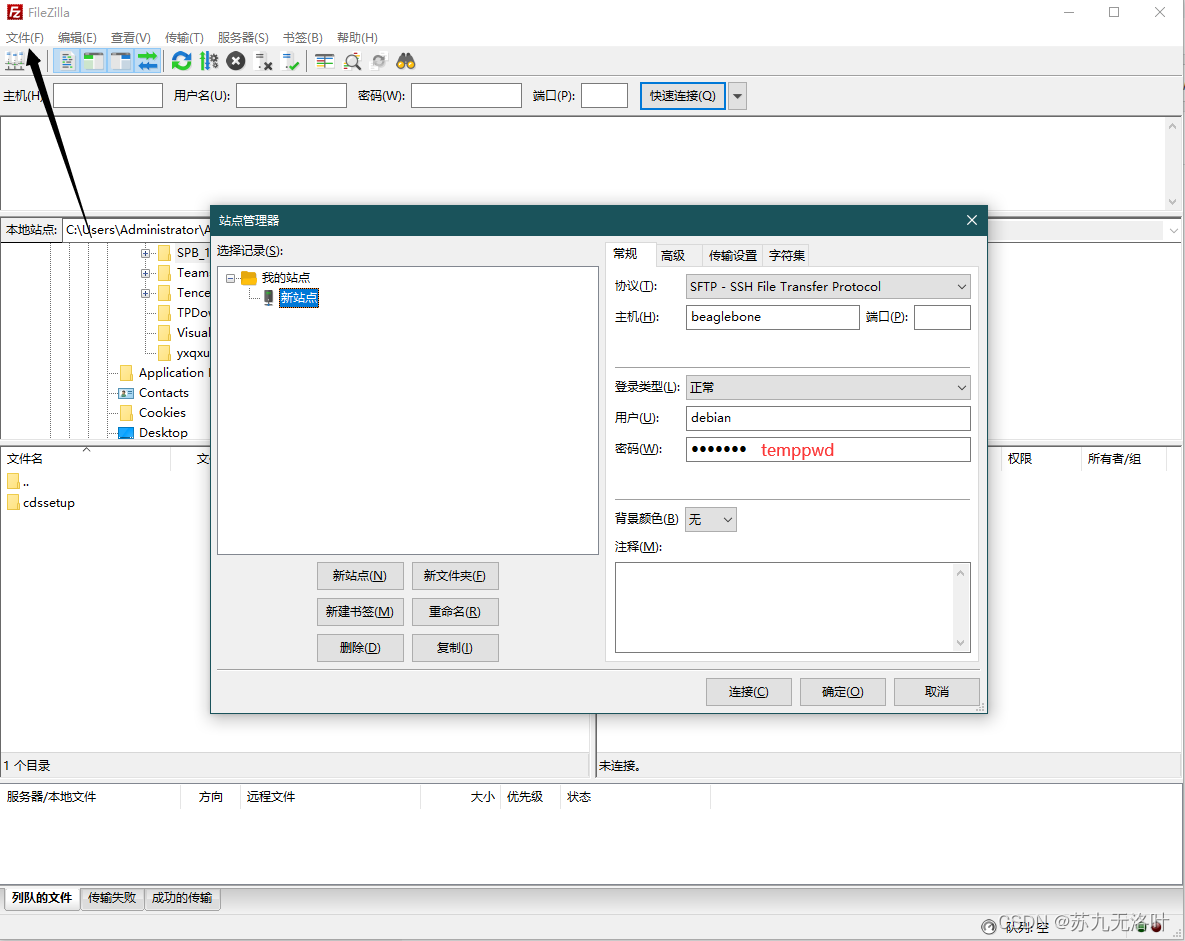Click the 删除(D) button
Screen dimensions: 1185x941
[360, 648]
